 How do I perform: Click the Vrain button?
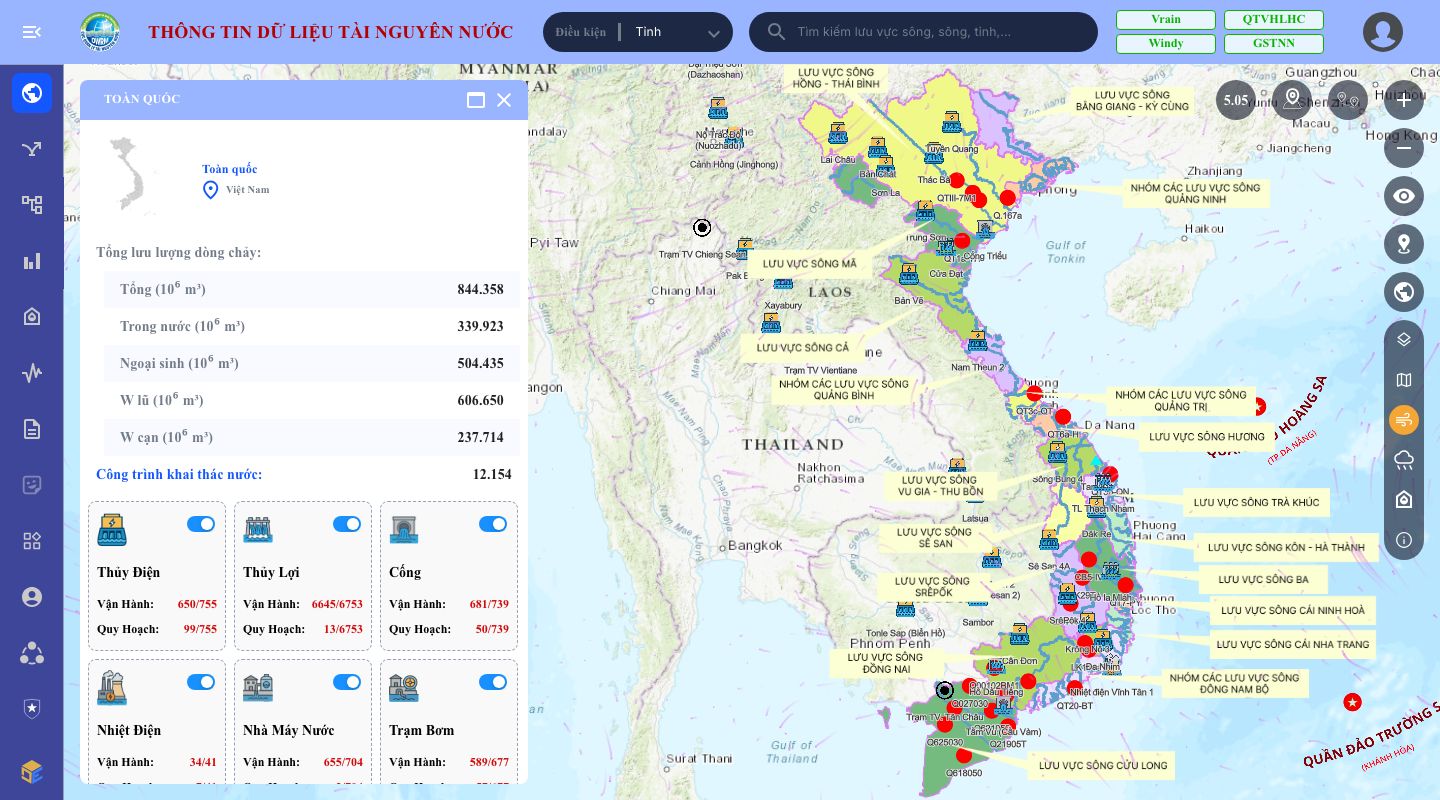(1166, 20)
